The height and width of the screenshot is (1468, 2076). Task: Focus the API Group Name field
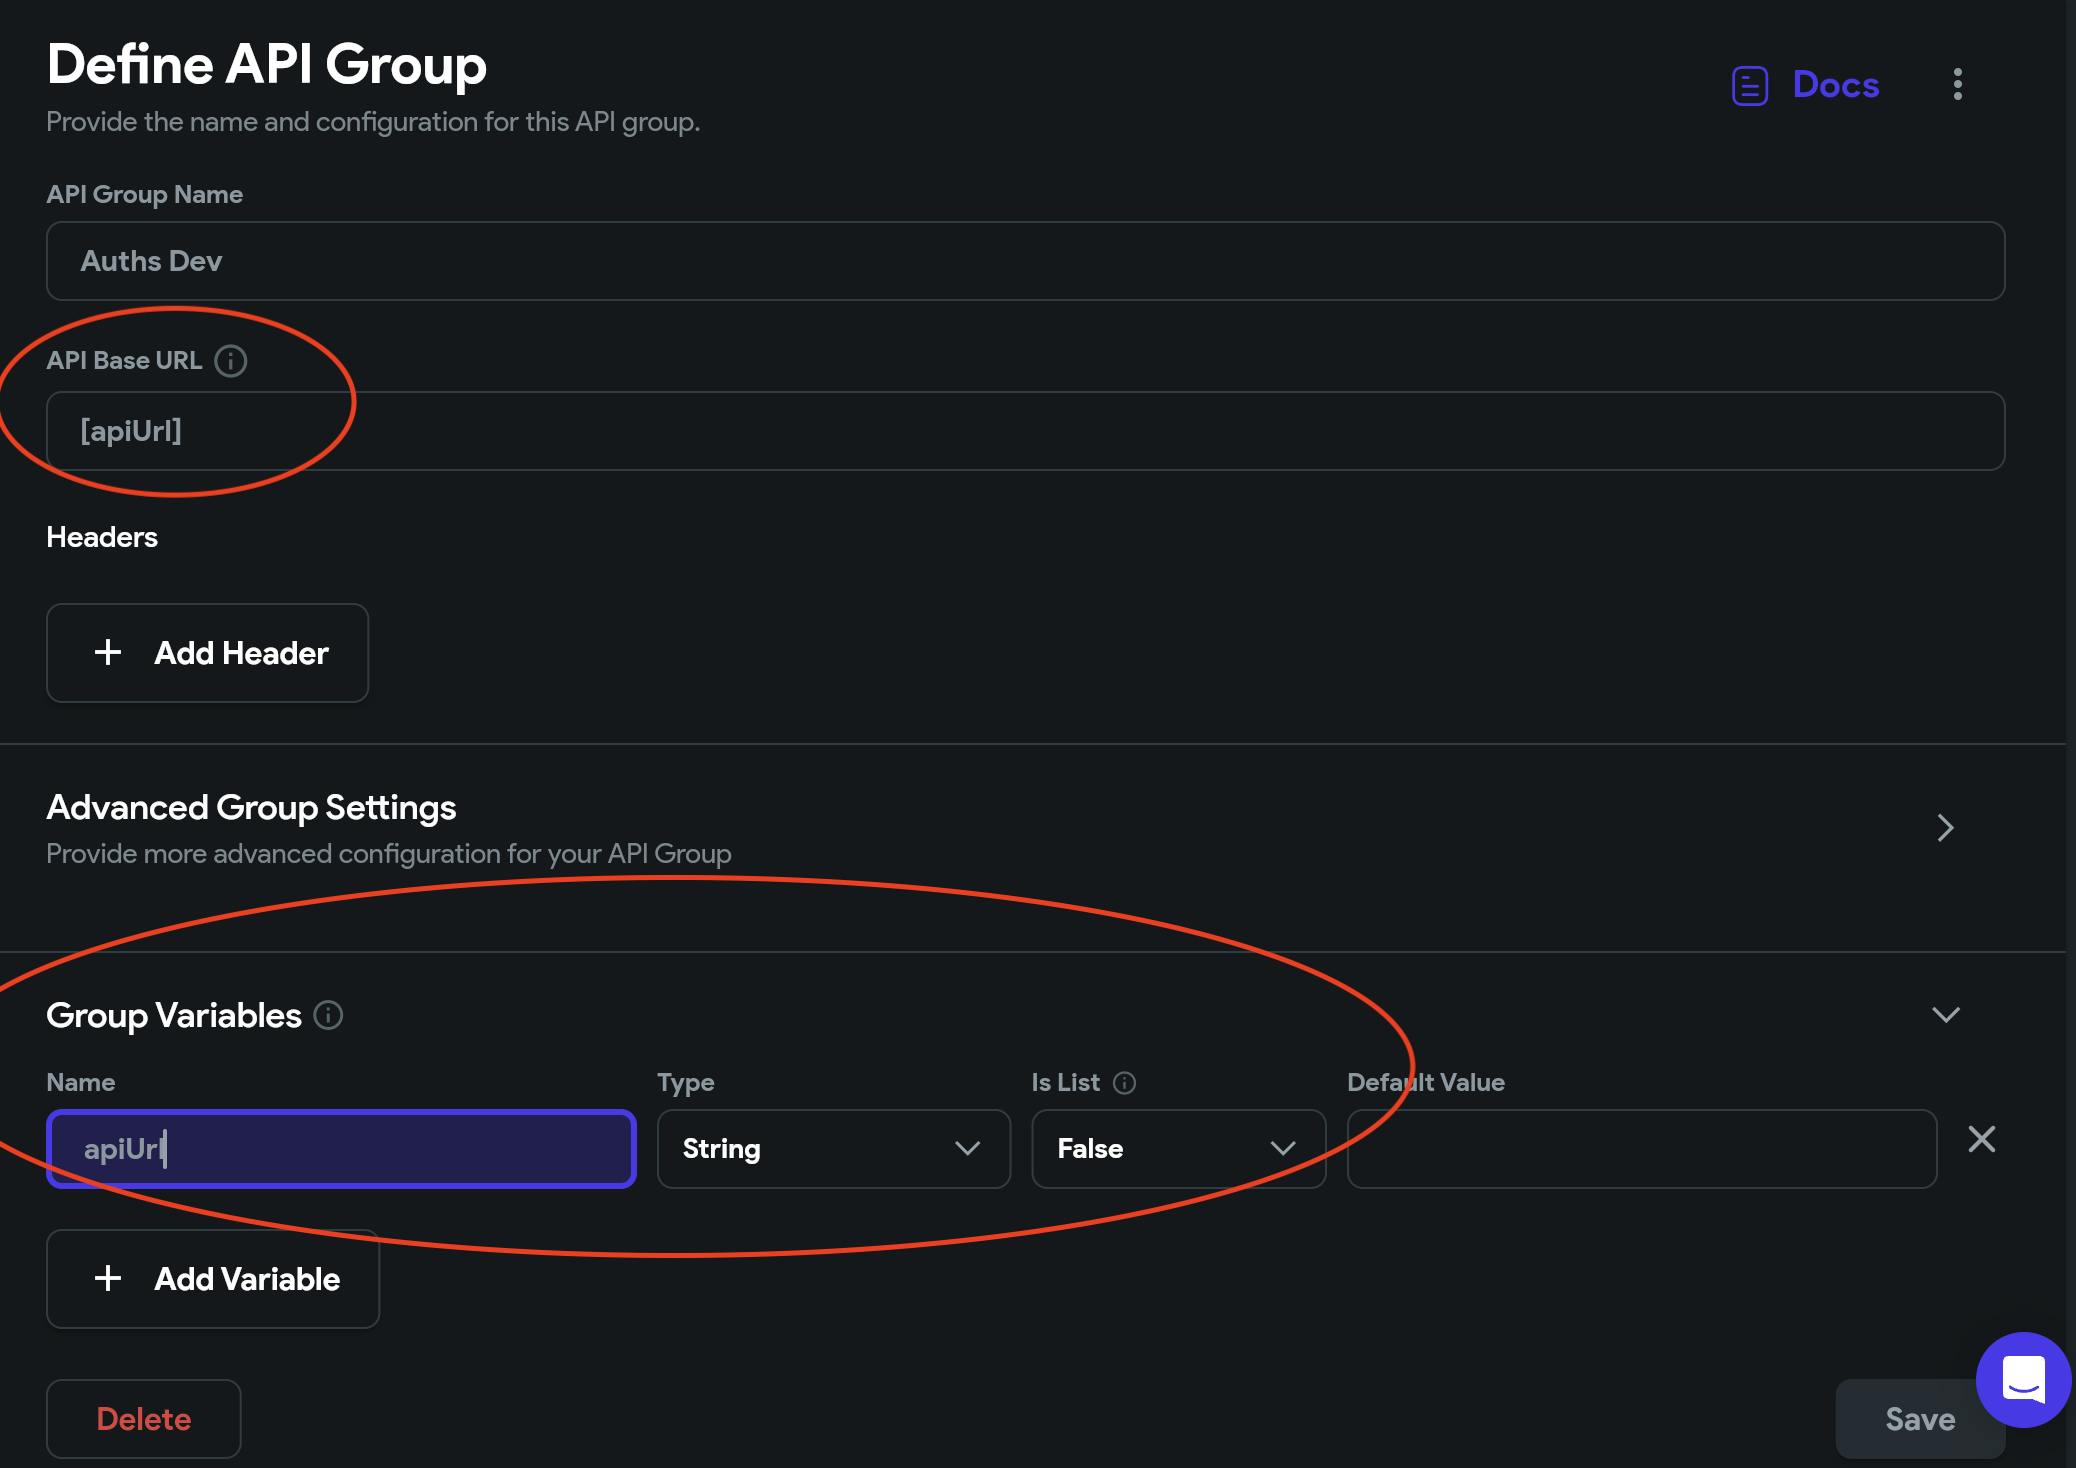pyautogui.click(x=1025, y=261)
